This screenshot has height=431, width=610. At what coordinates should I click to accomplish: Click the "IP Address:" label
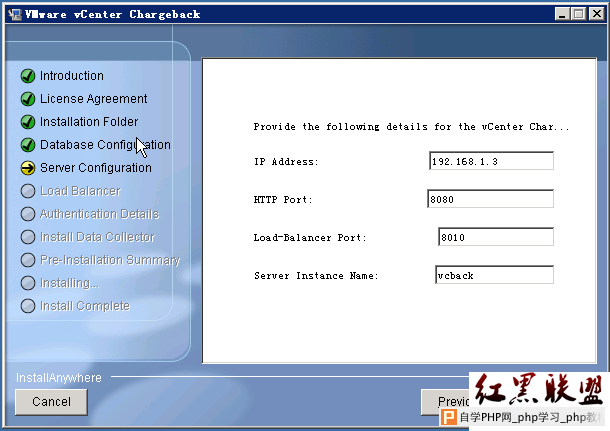tap(286, 161)
